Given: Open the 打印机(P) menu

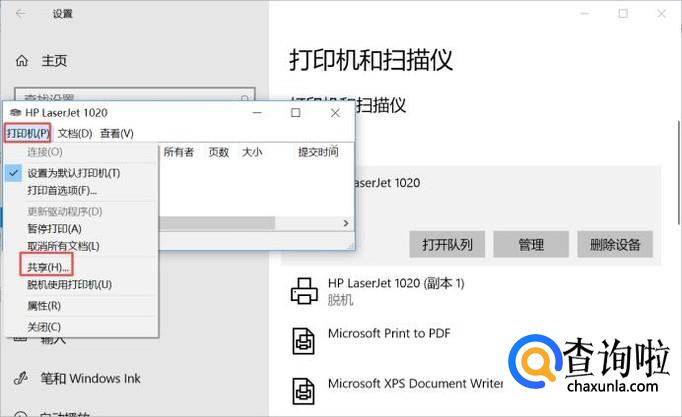Looking at the screenshot, I should pos(28,133).
